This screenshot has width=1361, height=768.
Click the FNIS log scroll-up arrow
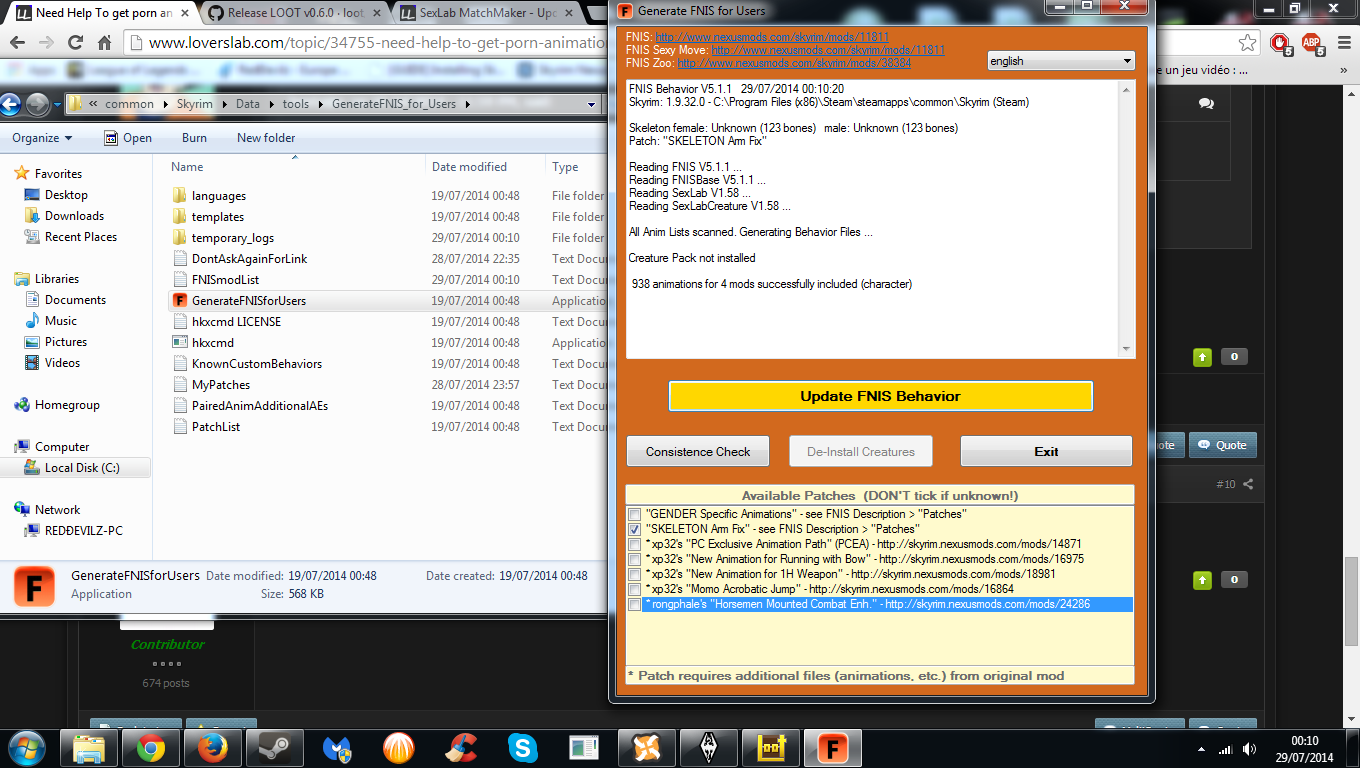1127,88
